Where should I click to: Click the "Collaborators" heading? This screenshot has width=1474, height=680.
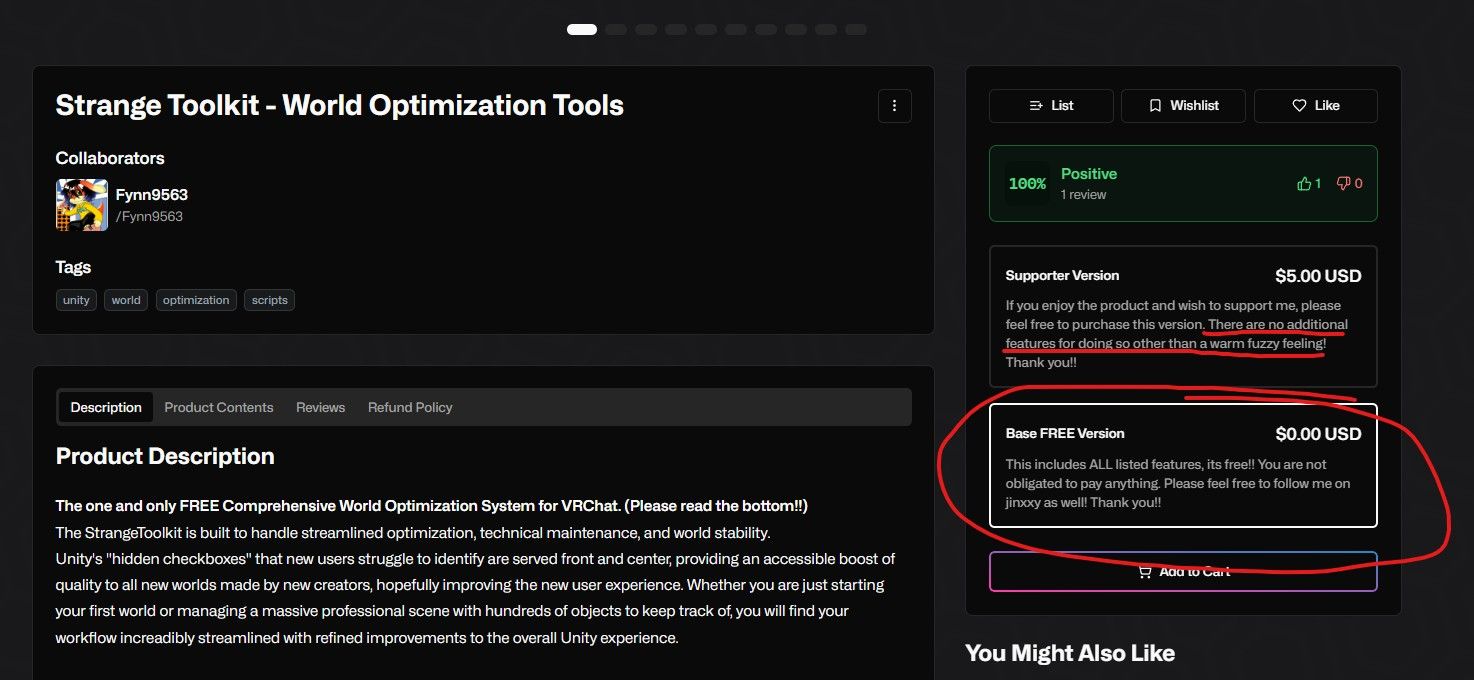coord(110,158)
